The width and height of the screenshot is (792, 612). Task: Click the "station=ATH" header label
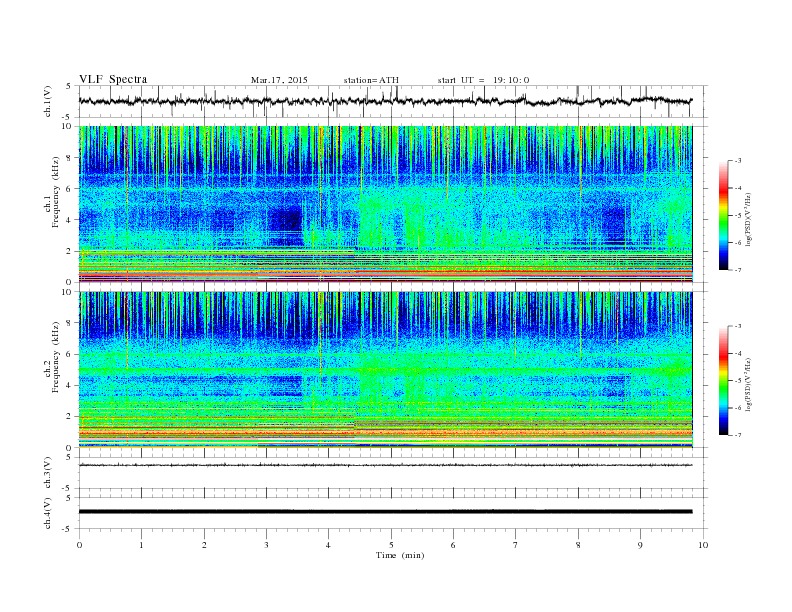tap(371, 80)
